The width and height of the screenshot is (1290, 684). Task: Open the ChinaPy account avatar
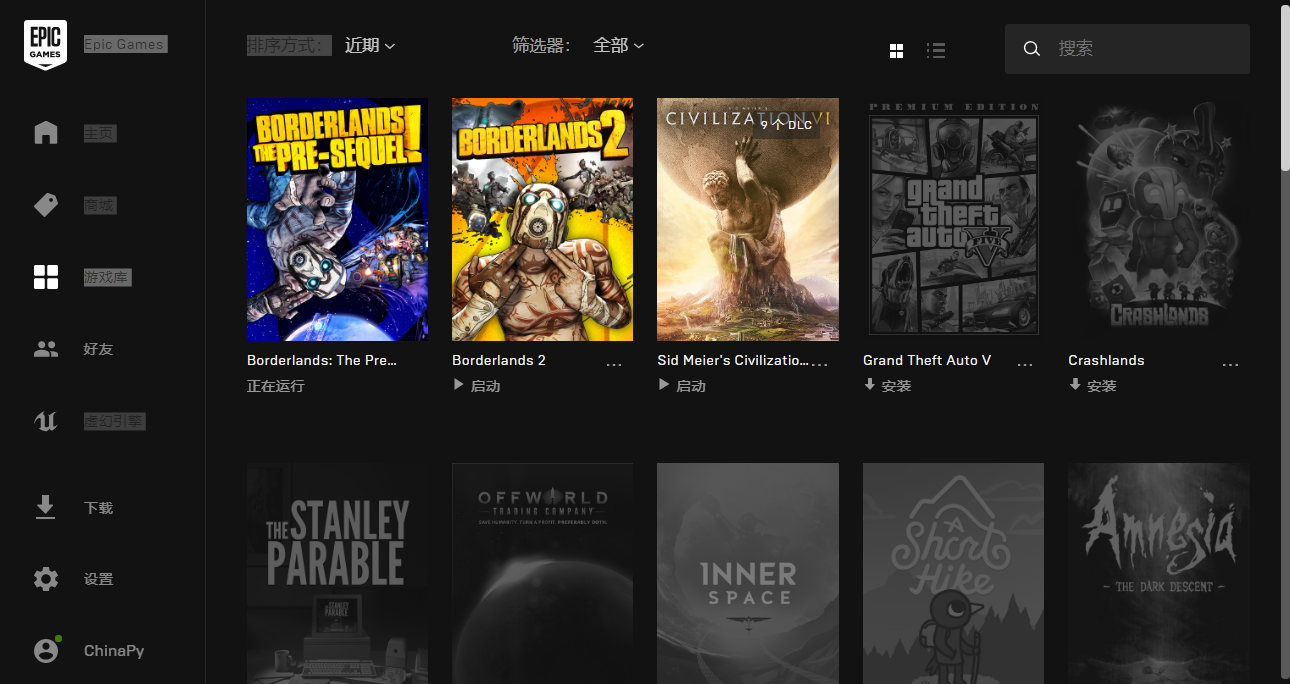click(46, 651)
